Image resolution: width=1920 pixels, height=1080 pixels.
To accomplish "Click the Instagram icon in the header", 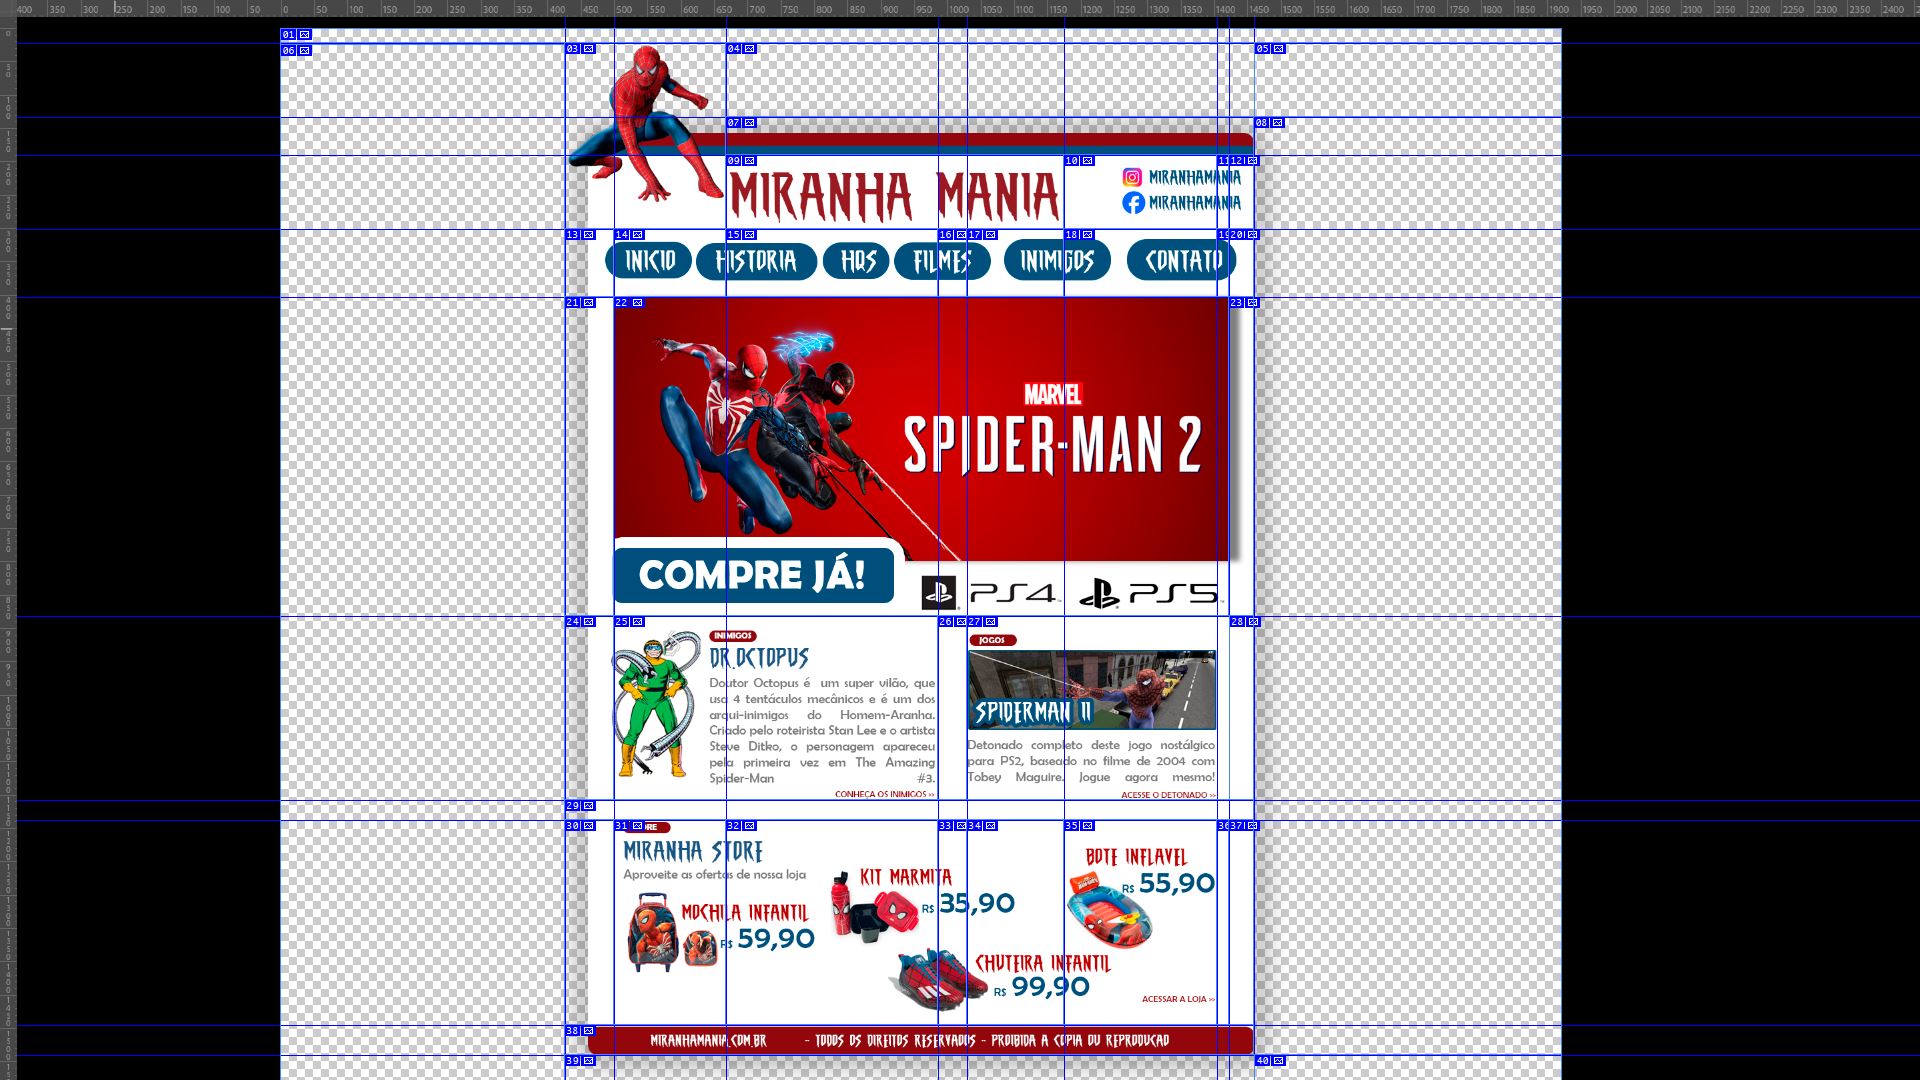I will coord(1132,177).
